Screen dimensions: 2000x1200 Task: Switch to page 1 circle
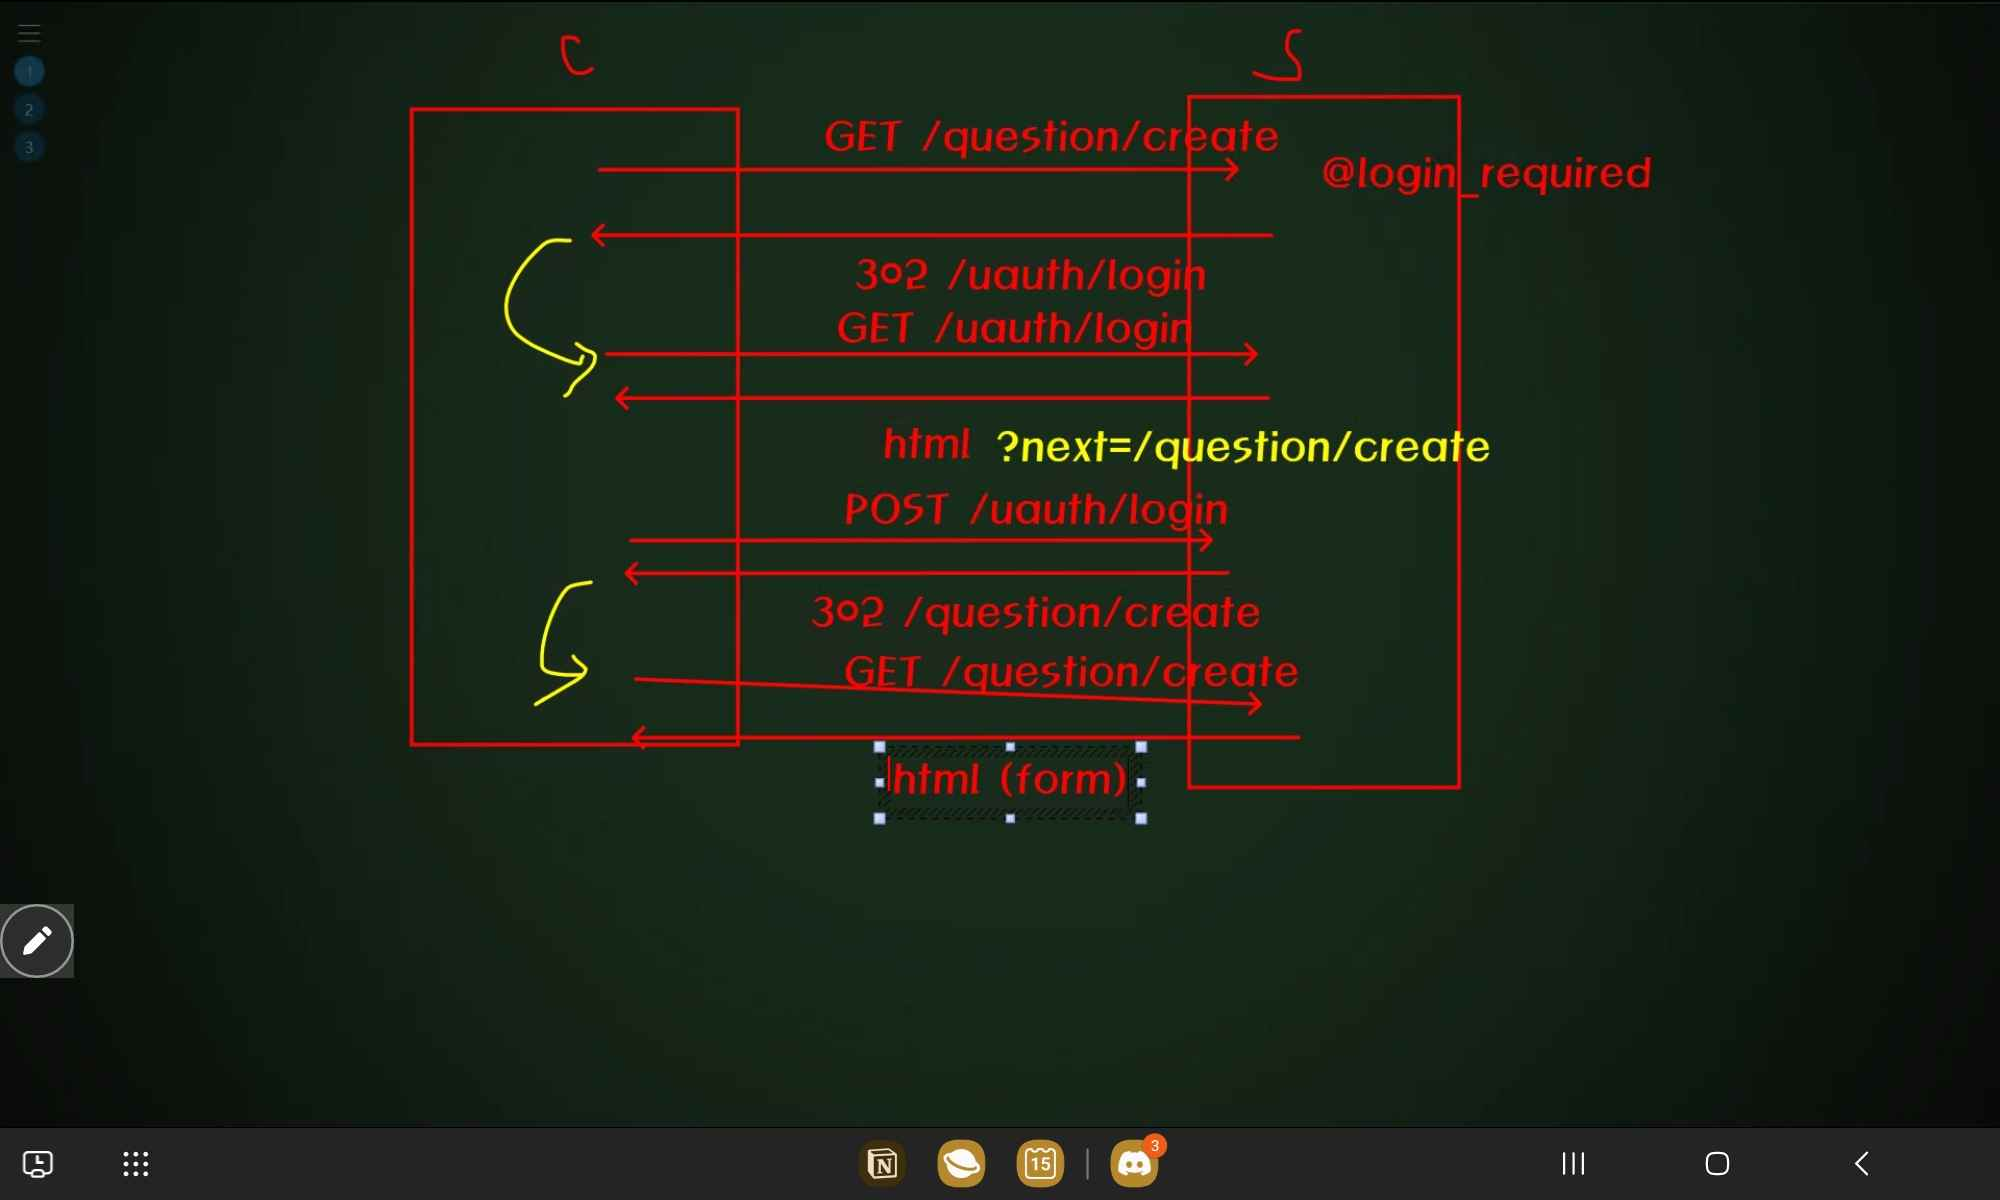click(x=29, y=71)
